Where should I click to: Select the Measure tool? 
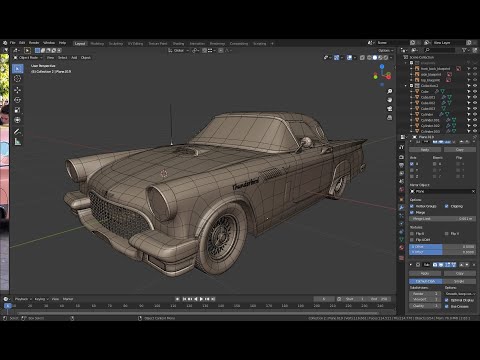click(x=18, y=142)
